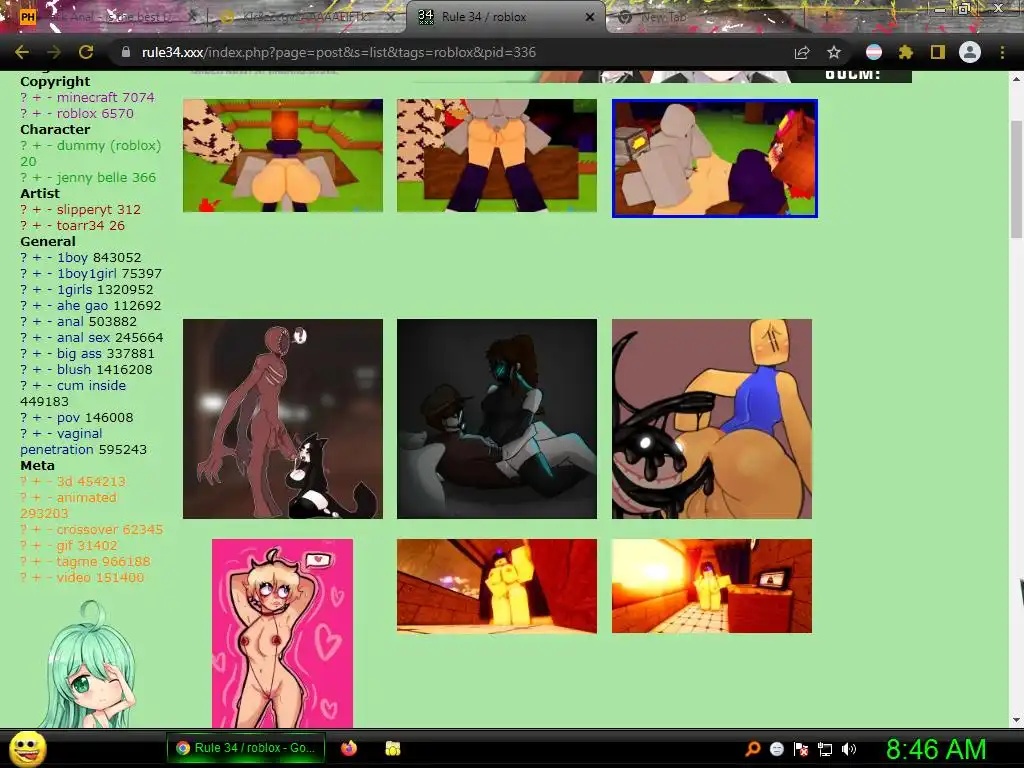
Task: Open the Chrome profile avatar
Action: click(970, 52)
